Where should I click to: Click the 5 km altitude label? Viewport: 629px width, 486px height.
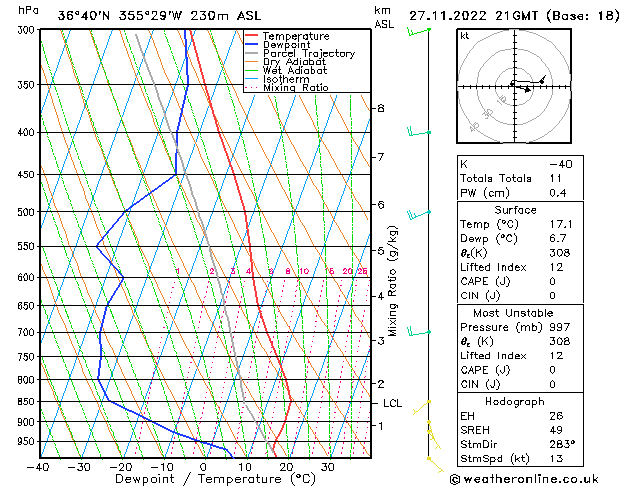(381, 251)
